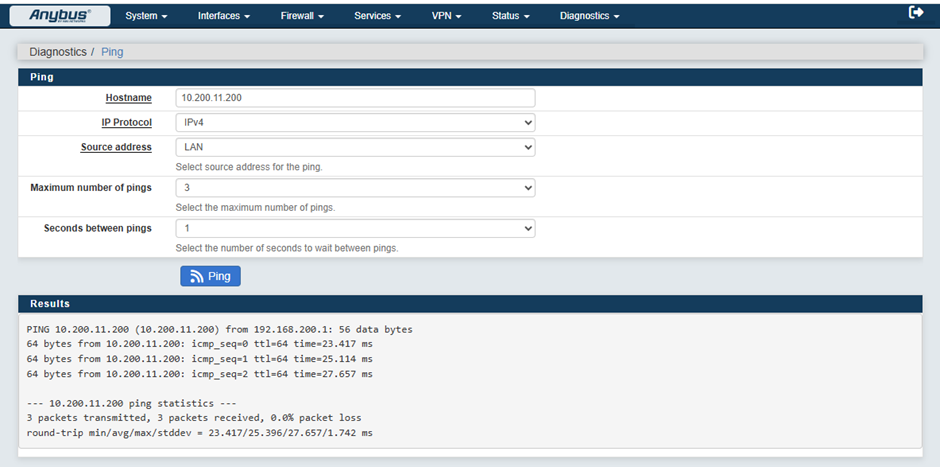
Task: Expand the VPN menu
Action: 446,16
